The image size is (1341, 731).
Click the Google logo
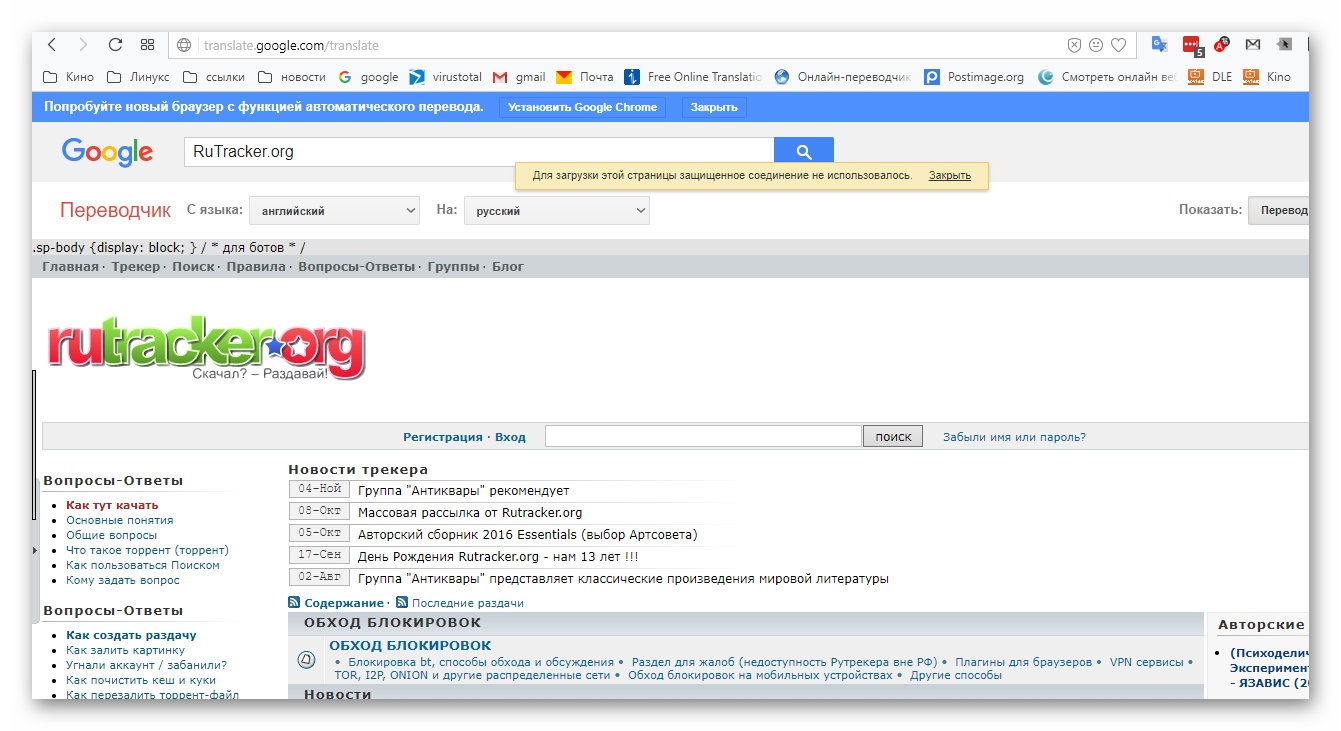[107, 152]
